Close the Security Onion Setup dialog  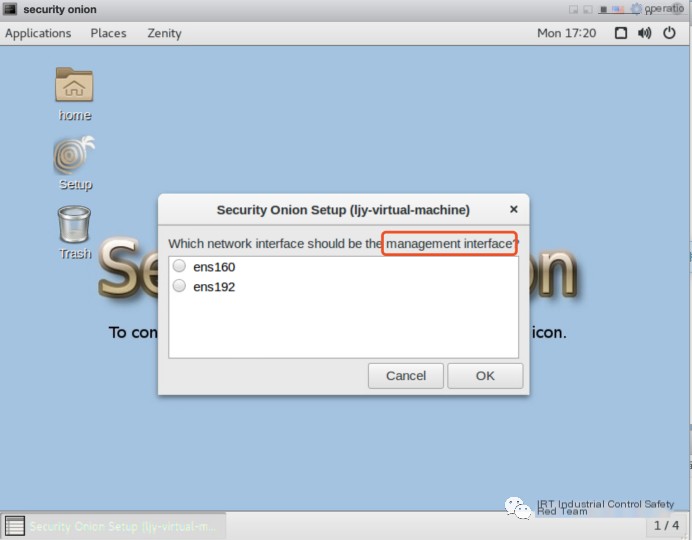(x=514, y=209)
